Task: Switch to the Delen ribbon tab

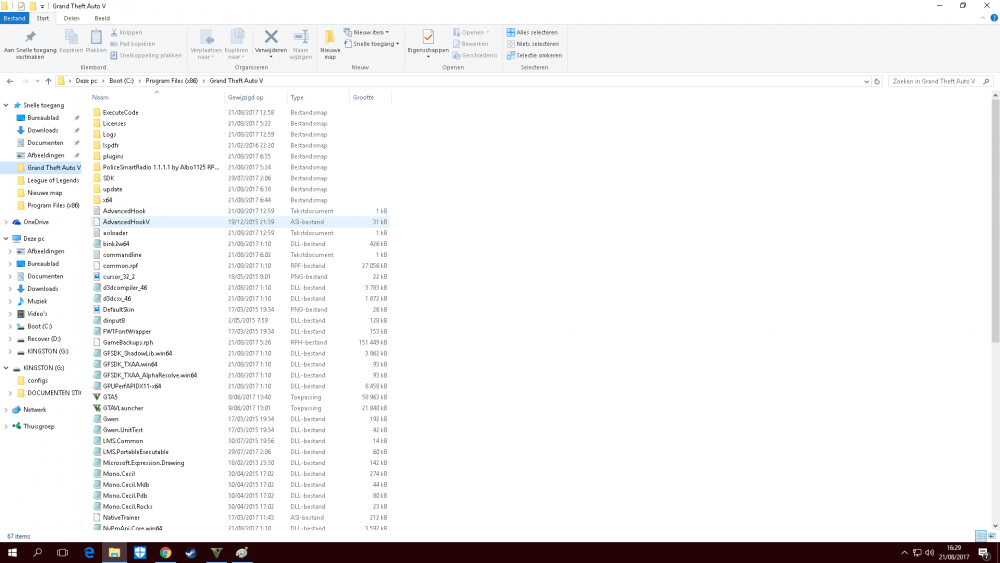Action: 71,18
